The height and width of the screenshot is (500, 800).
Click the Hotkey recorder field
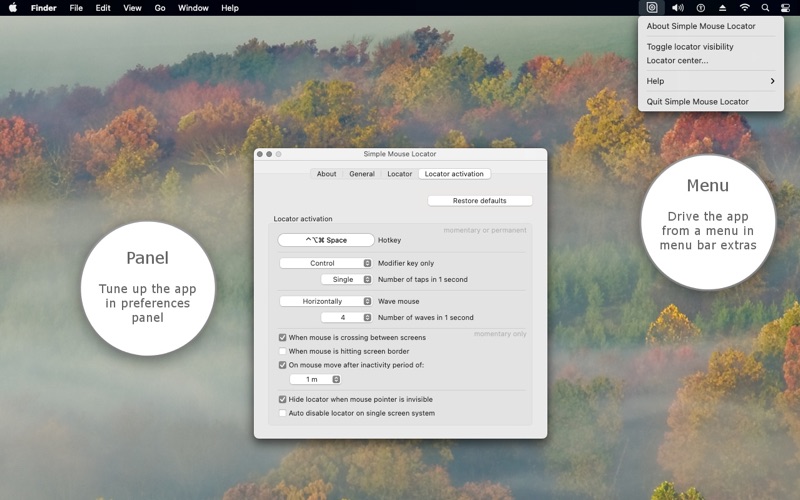[x=326, y=240]
